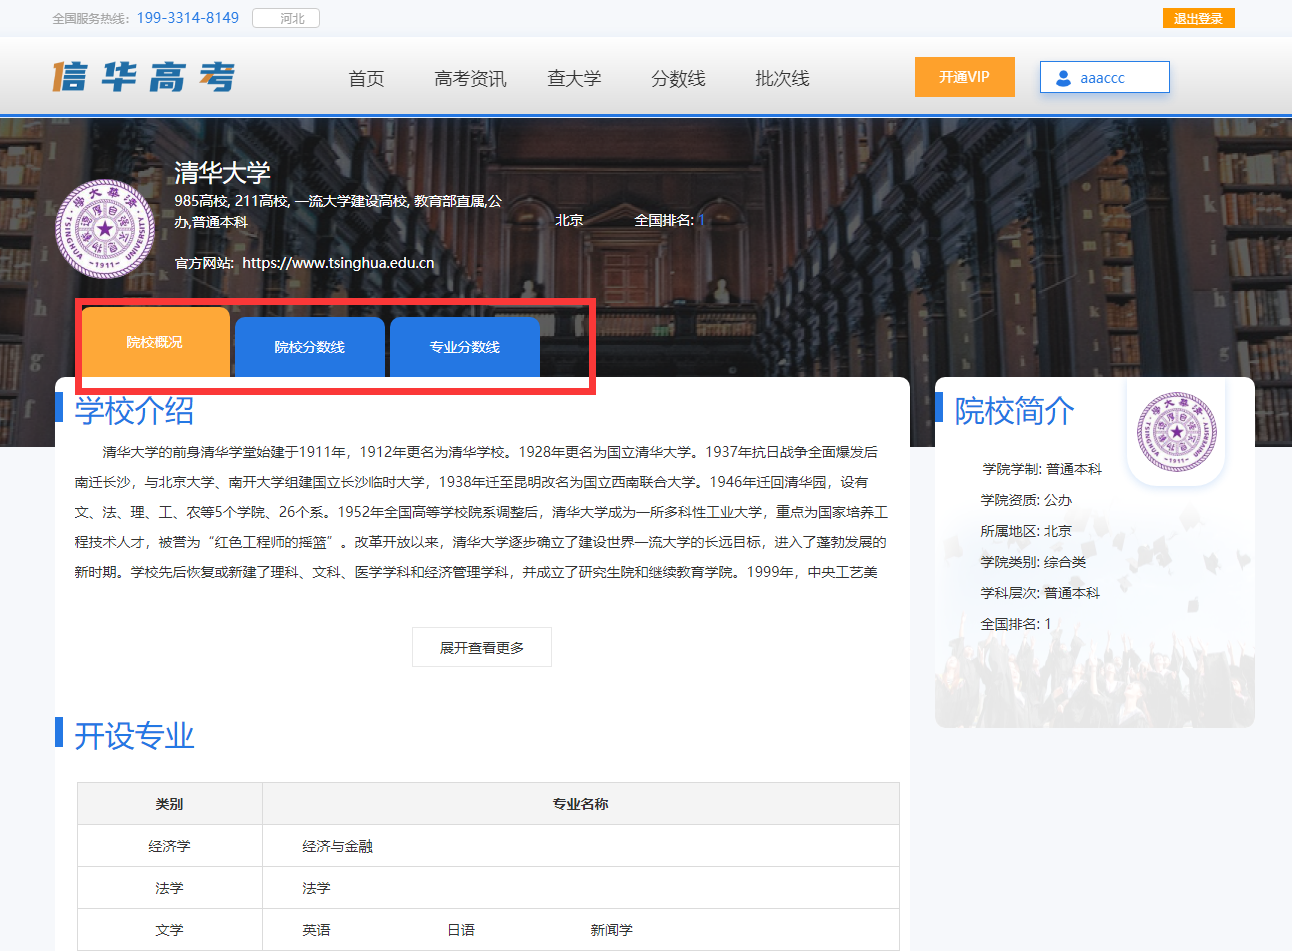Click the 信华高考 site logo

144,77
